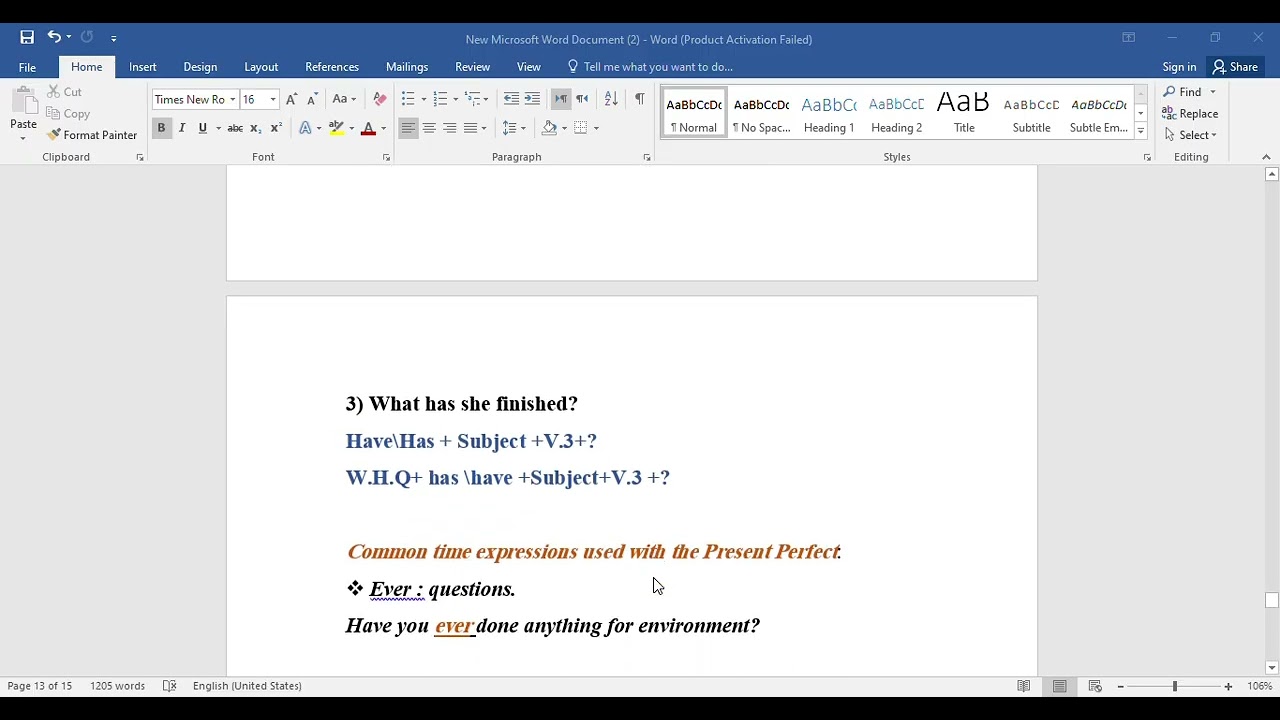
Task: Toggle center alignment
Action: pyautogui.click(x=429, y=128)
